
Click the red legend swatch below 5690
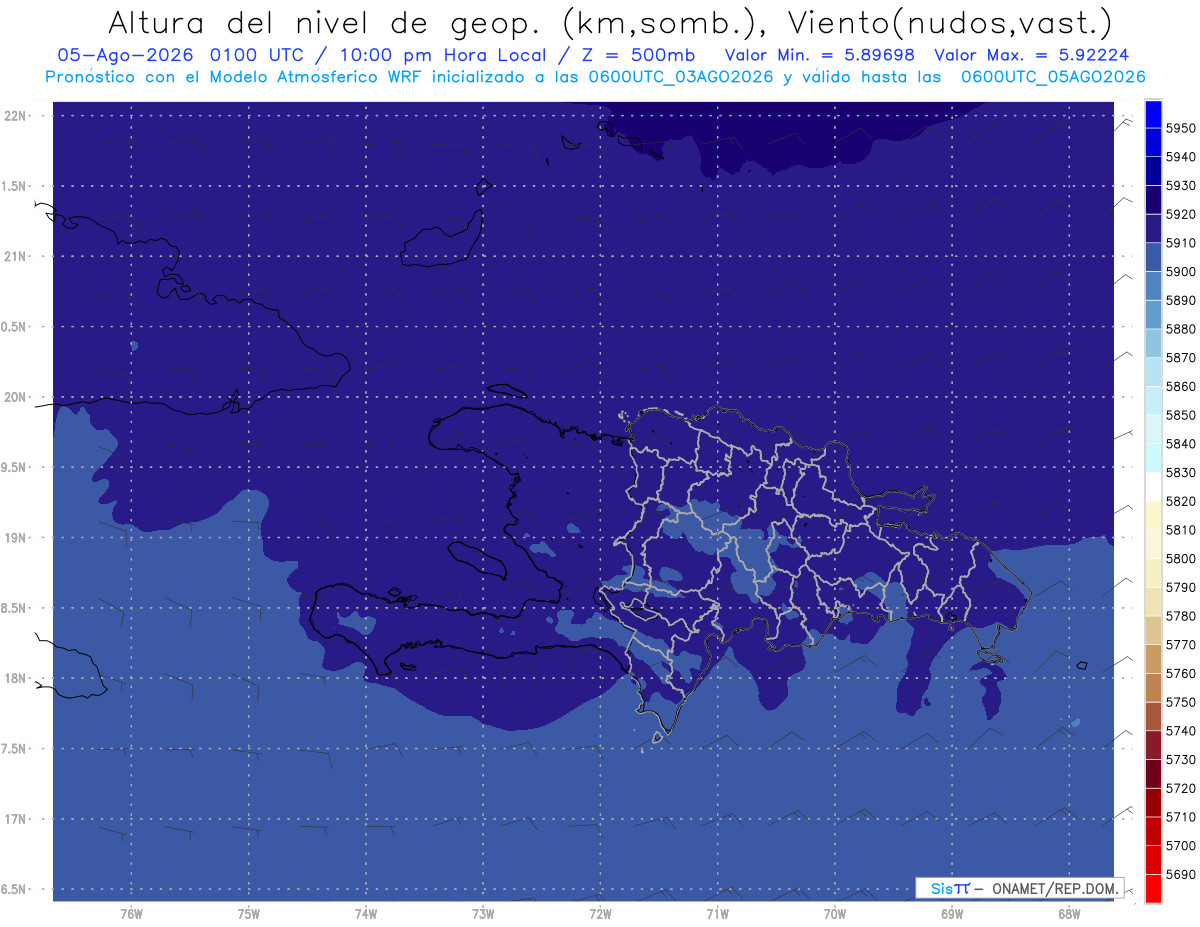click(1152, 889)
